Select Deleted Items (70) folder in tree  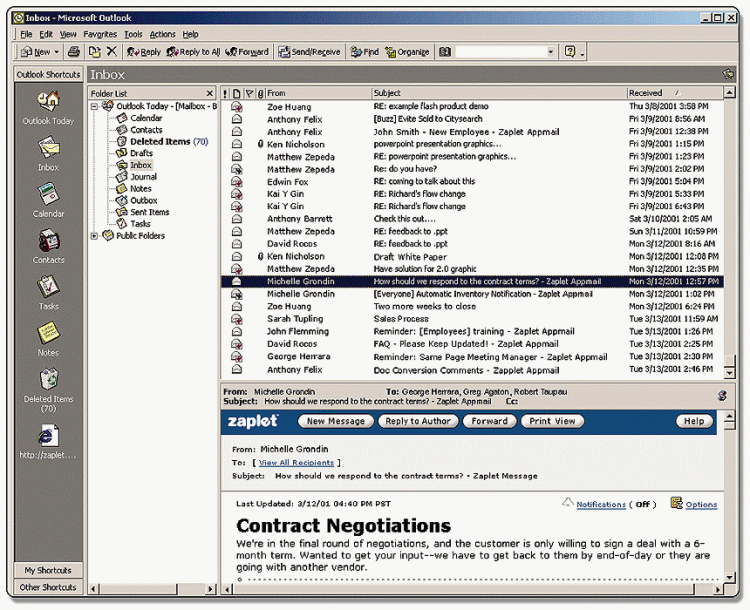click(169, 142)
